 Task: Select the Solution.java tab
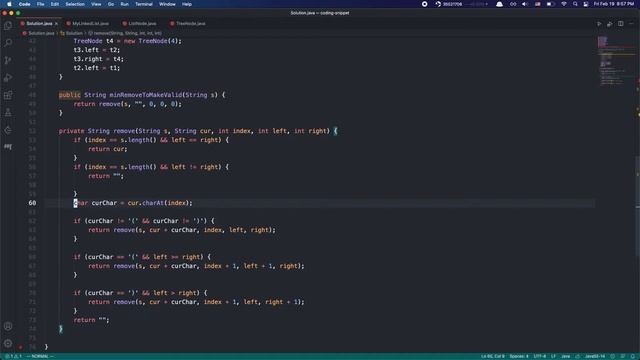[39, 24]
